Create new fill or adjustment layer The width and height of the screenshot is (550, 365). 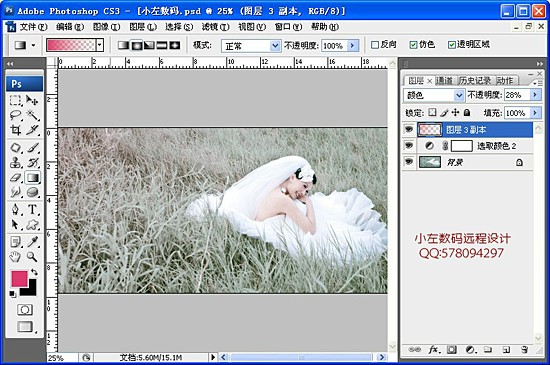coord(470,350)
